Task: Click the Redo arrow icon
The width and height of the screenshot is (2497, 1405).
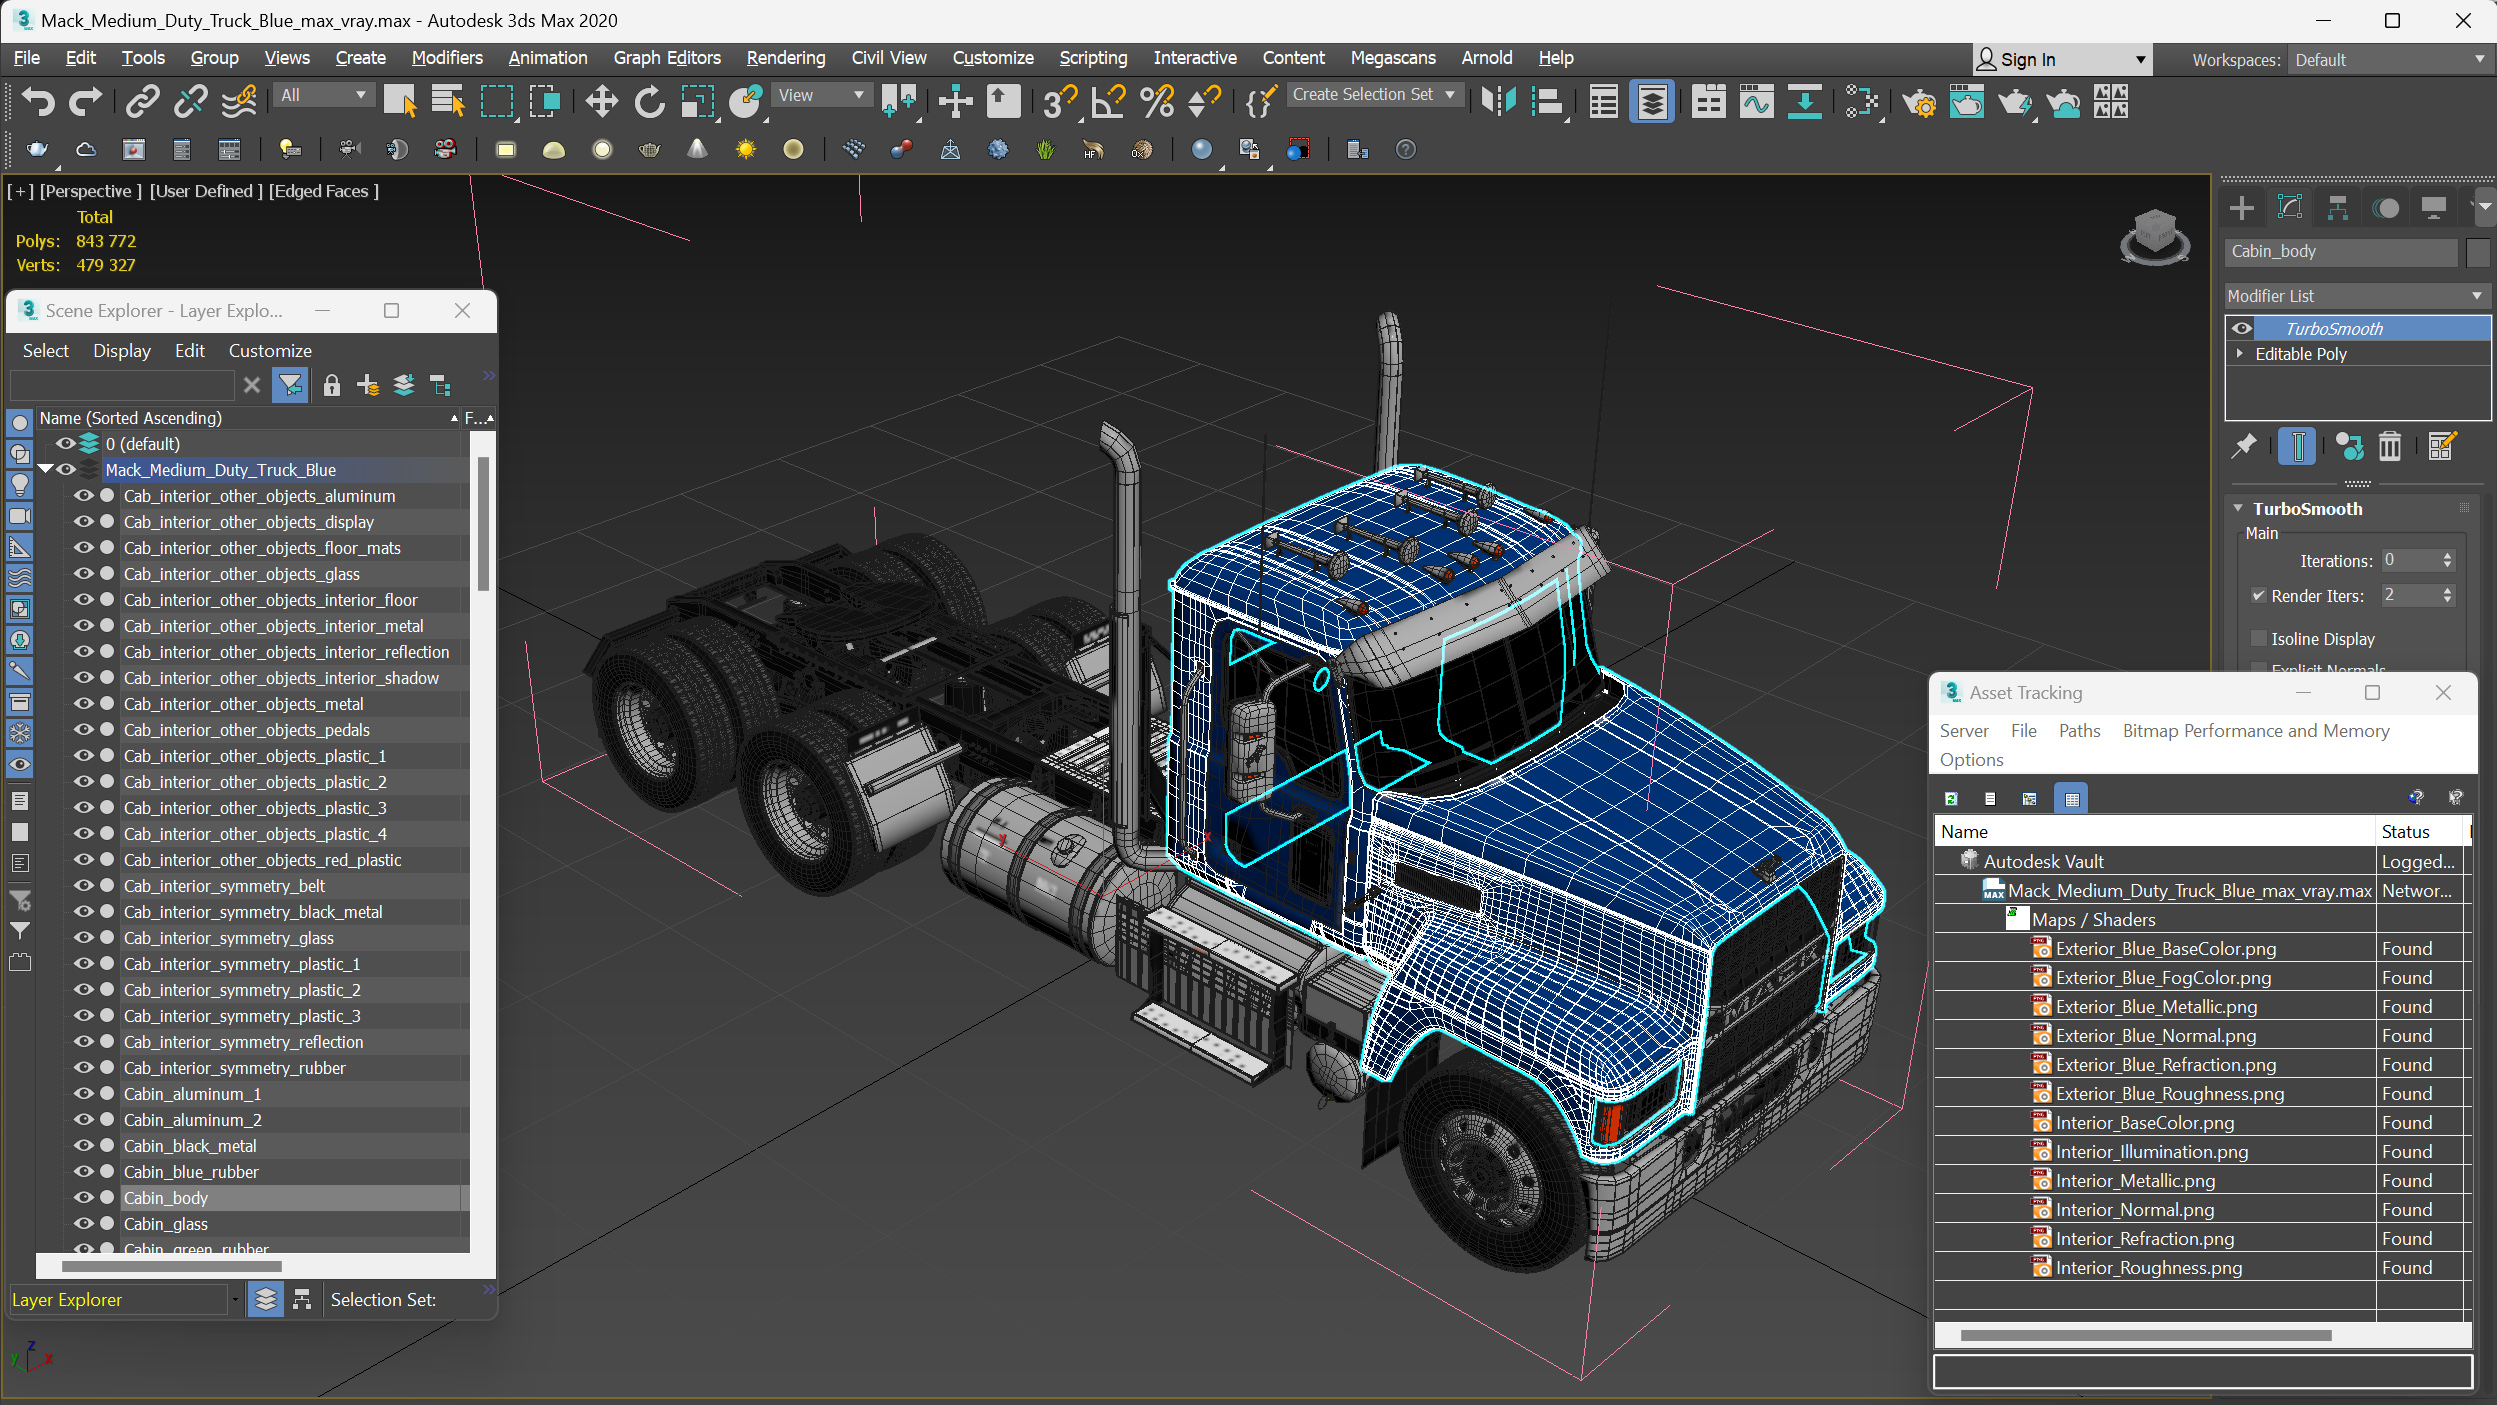Action: pyautogui.click(x=85, y=101)
